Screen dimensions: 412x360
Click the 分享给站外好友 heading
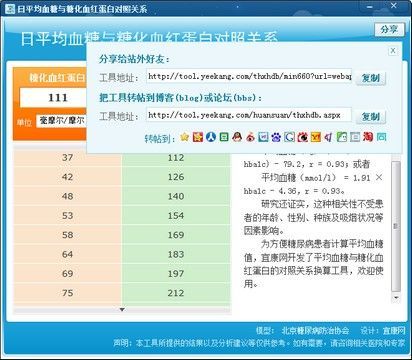pyautogui.click(x=134, y=59)
